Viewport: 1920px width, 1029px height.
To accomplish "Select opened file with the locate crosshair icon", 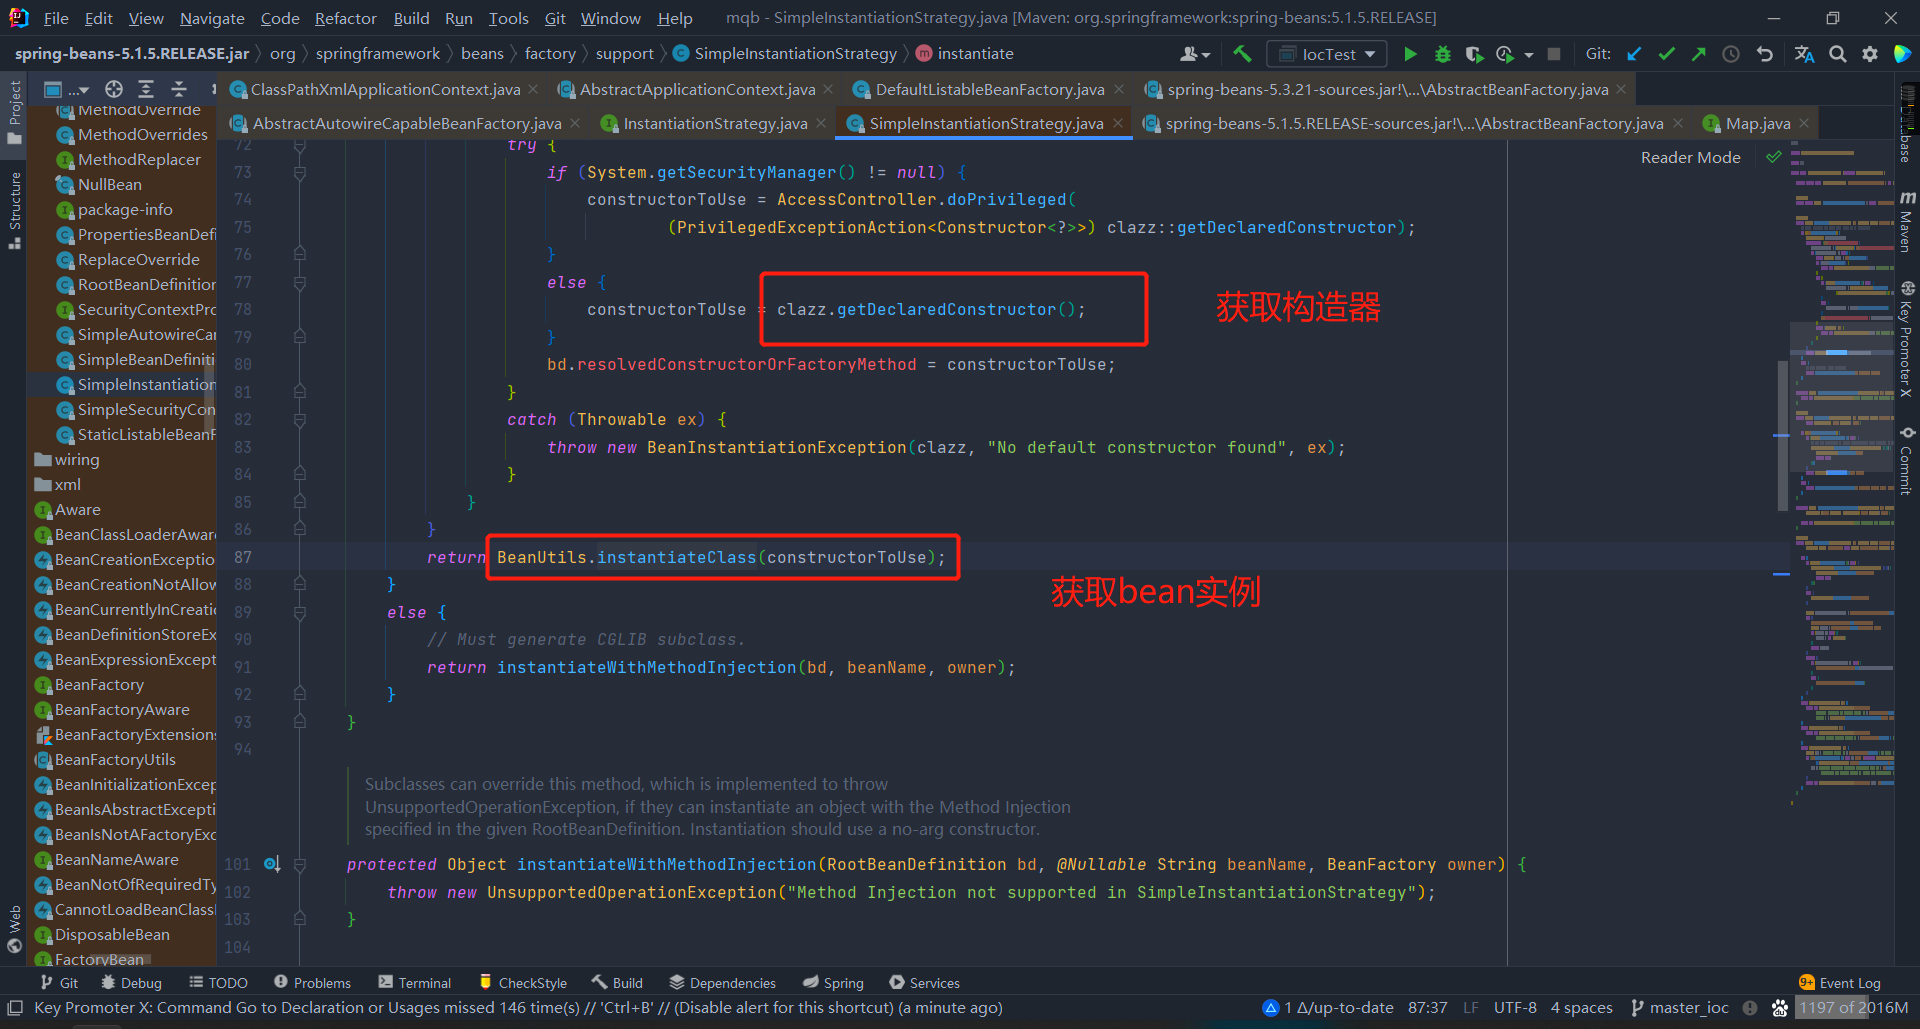I will pos(114,89).
